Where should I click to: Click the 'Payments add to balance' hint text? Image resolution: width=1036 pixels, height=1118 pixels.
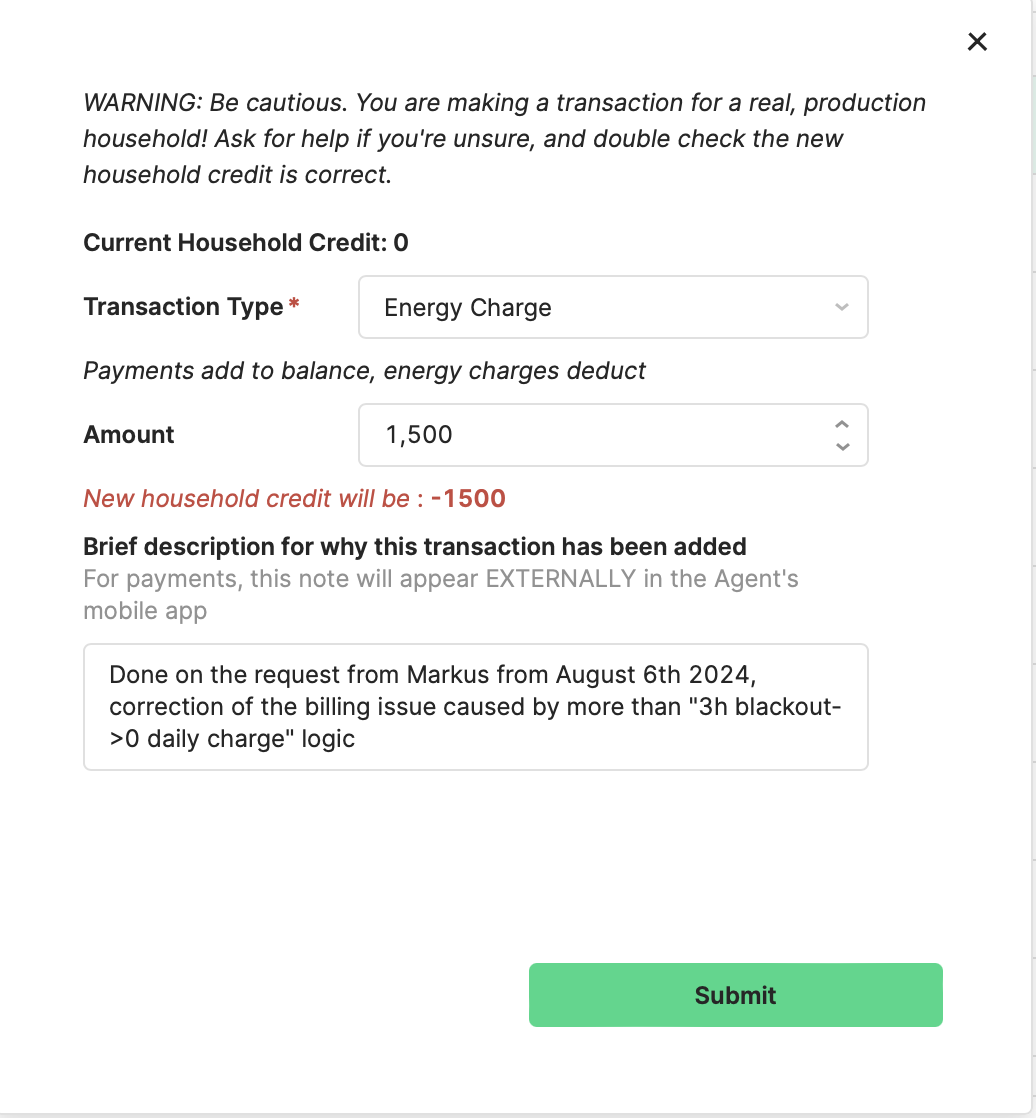pyautogui.click(x=364, y=371)
